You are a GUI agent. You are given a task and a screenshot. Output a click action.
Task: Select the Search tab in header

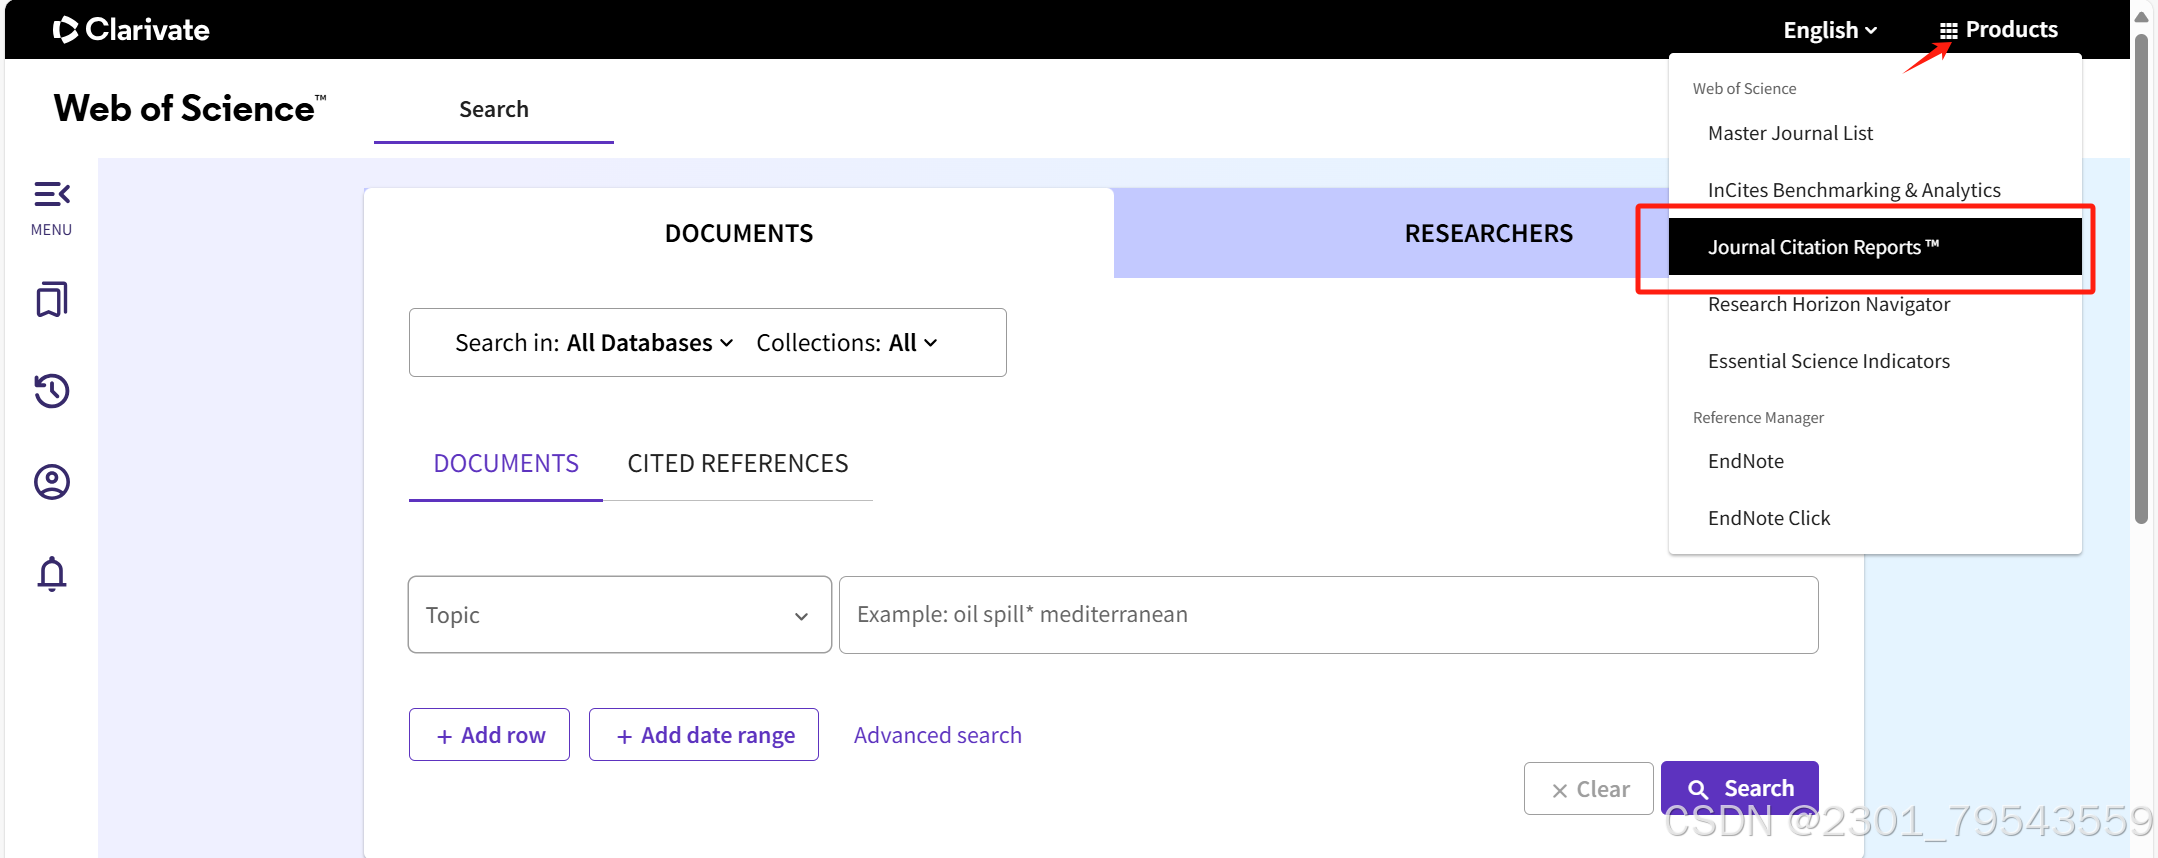click(494, 109)
